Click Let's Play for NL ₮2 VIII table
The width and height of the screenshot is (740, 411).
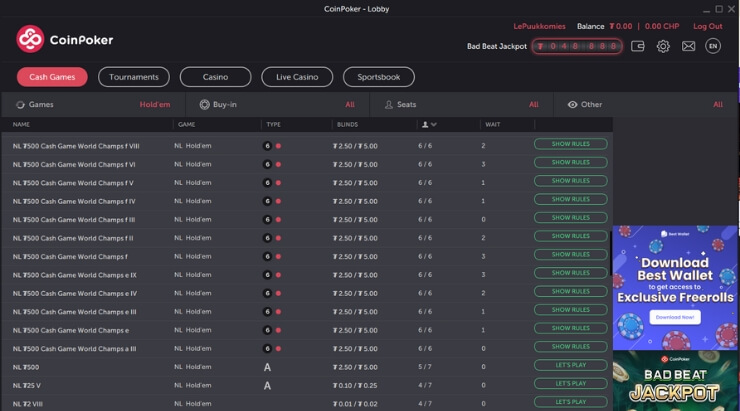tap(571, 402)
